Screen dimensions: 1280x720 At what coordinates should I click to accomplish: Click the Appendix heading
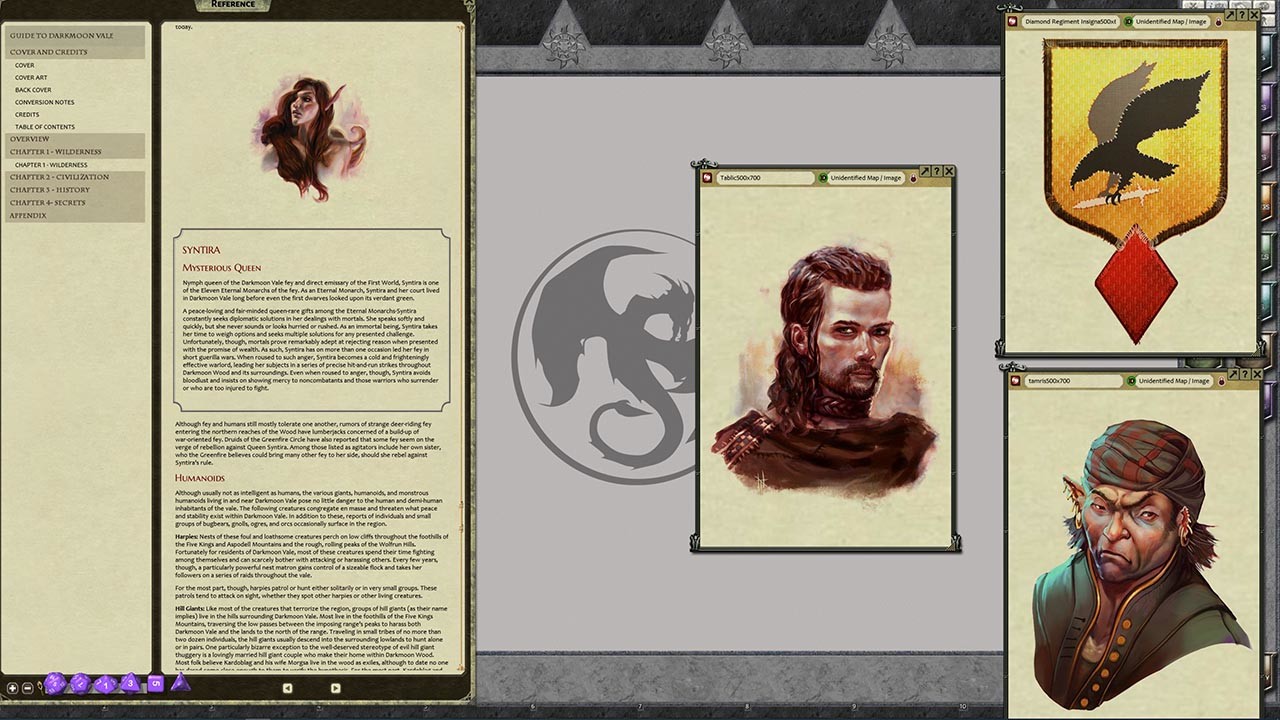coord(28,216)
